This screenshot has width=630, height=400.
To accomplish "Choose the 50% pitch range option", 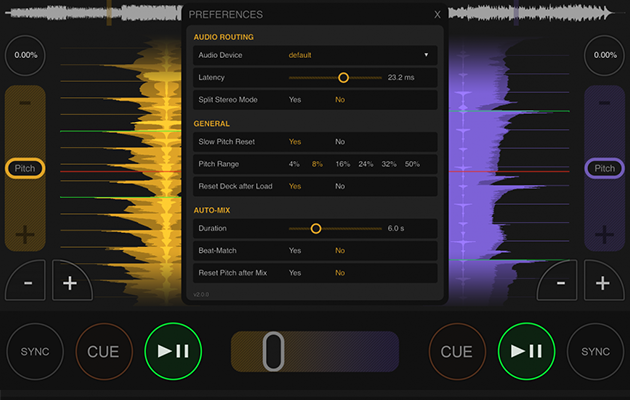I will tap(412, 164).
